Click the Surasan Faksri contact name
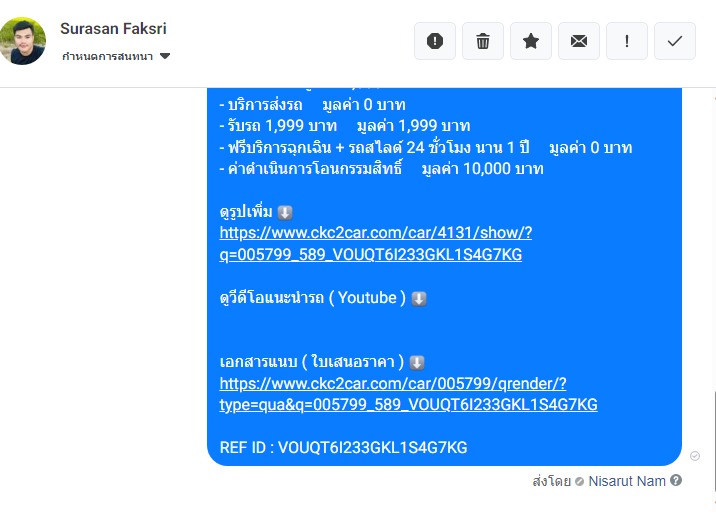 113,29
